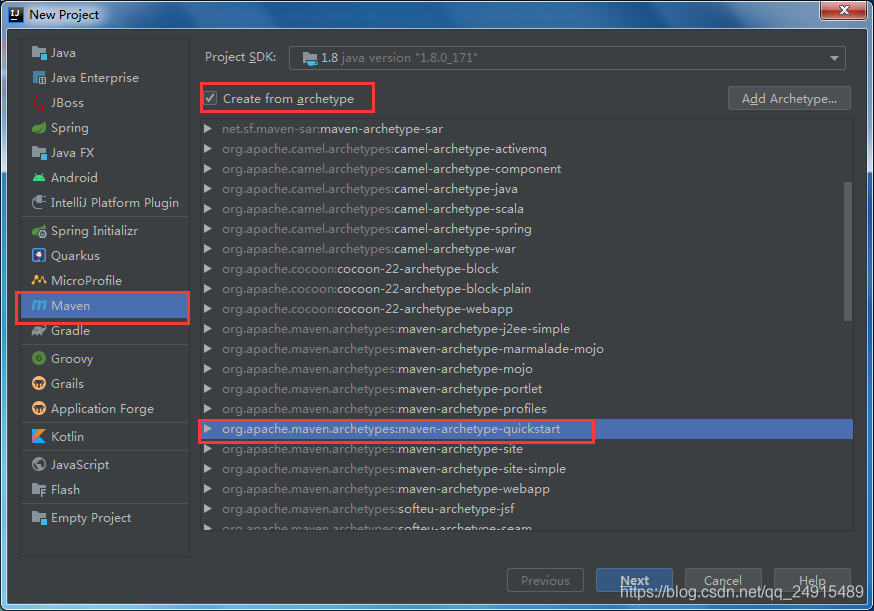The height and width of the screenshot is (611, 874).
Task: Expand the maven-archetype-webapp node
Action: [208, 489]
